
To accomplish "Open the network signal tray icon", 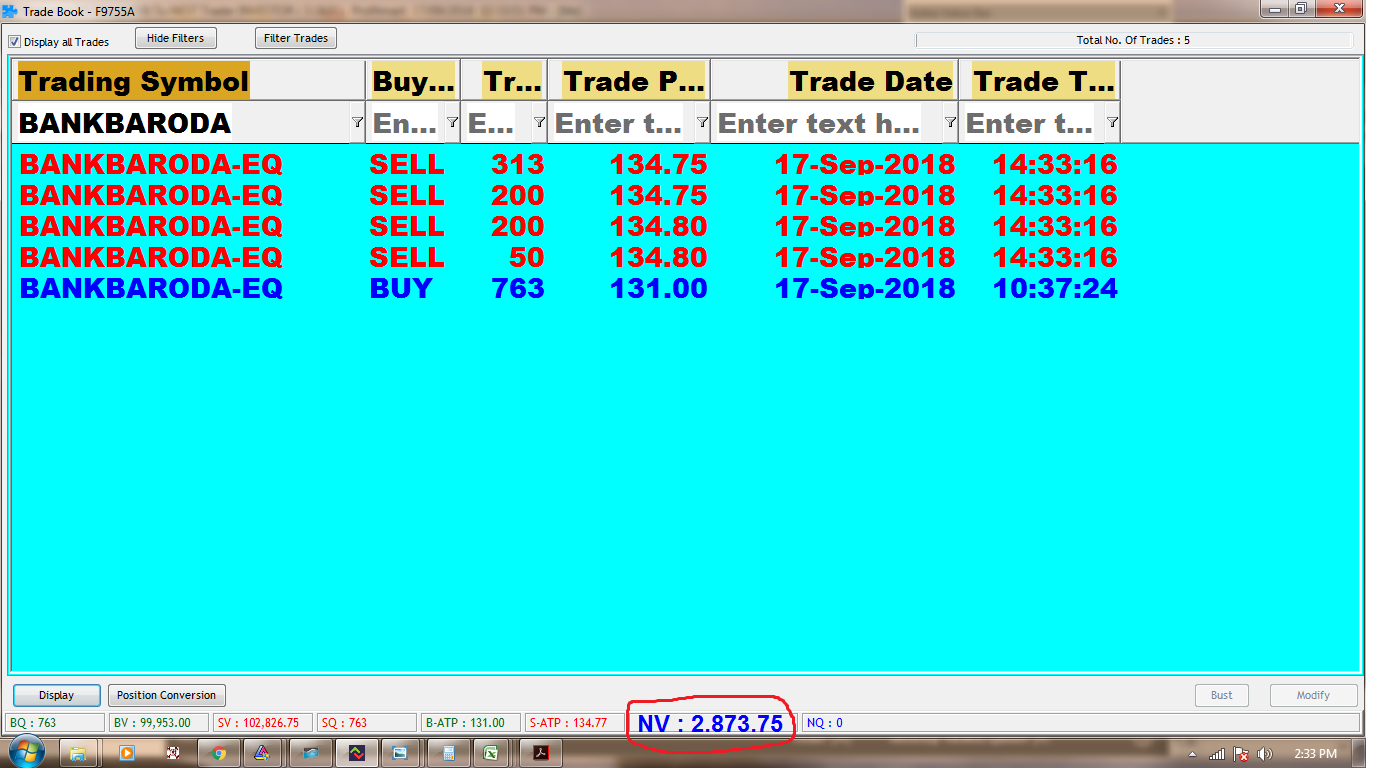I will [x=1217, y=754].
